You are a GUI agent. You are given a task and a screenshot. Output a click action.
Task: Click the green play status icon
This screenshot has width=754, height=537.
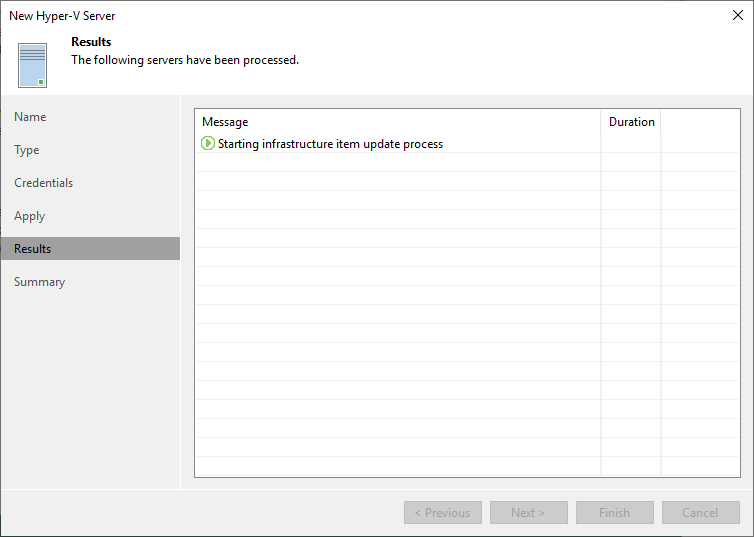pyautogui.click(x=208, y=143)
